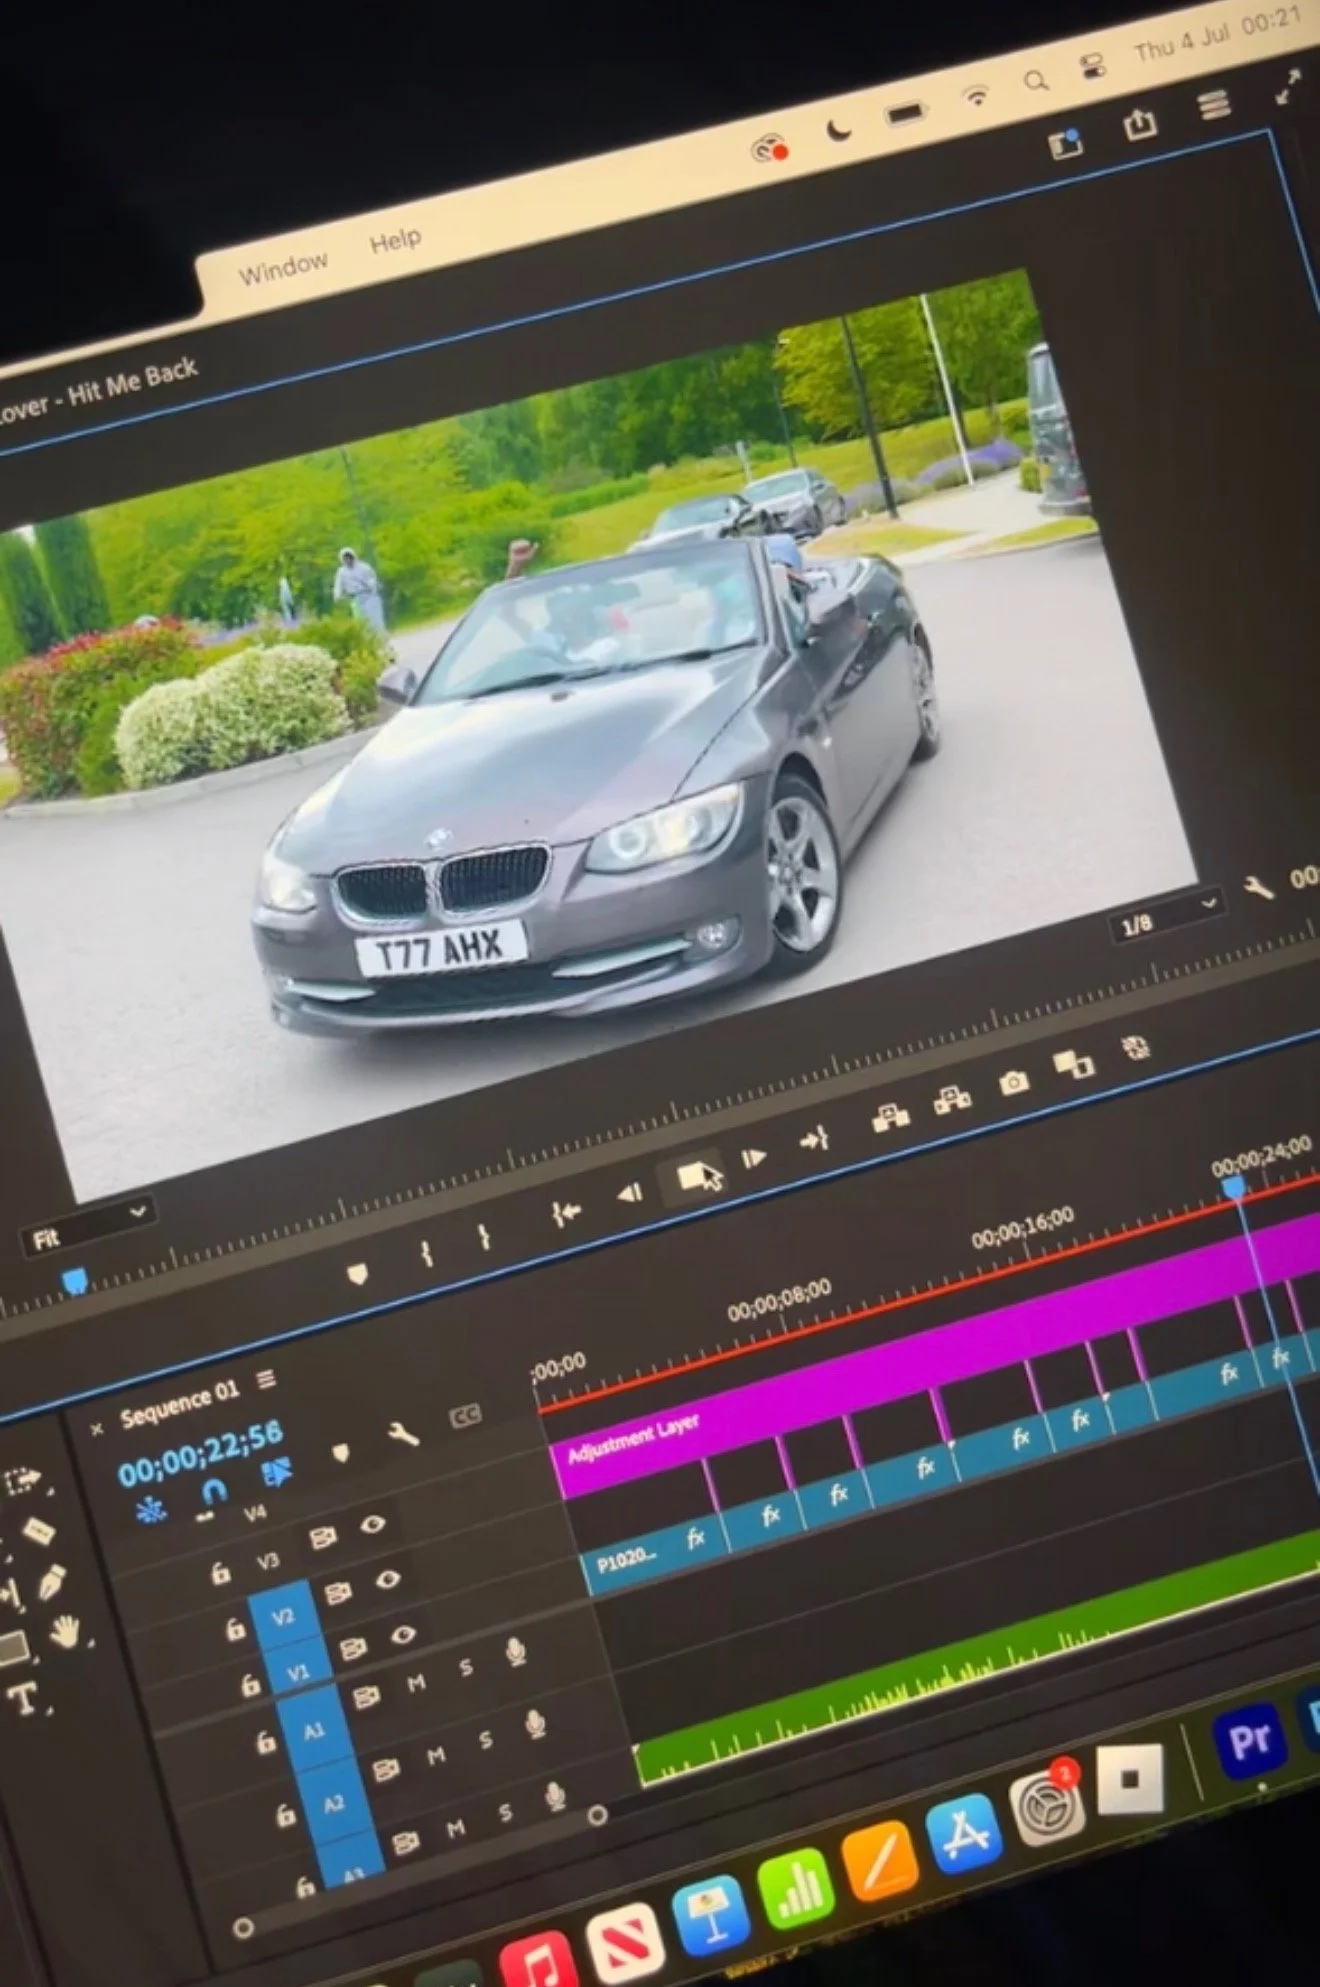Toggle the lock on track V3
Image resolution: width=1320 pixels, height=1987 pixels.
[x=220, y=1574]
